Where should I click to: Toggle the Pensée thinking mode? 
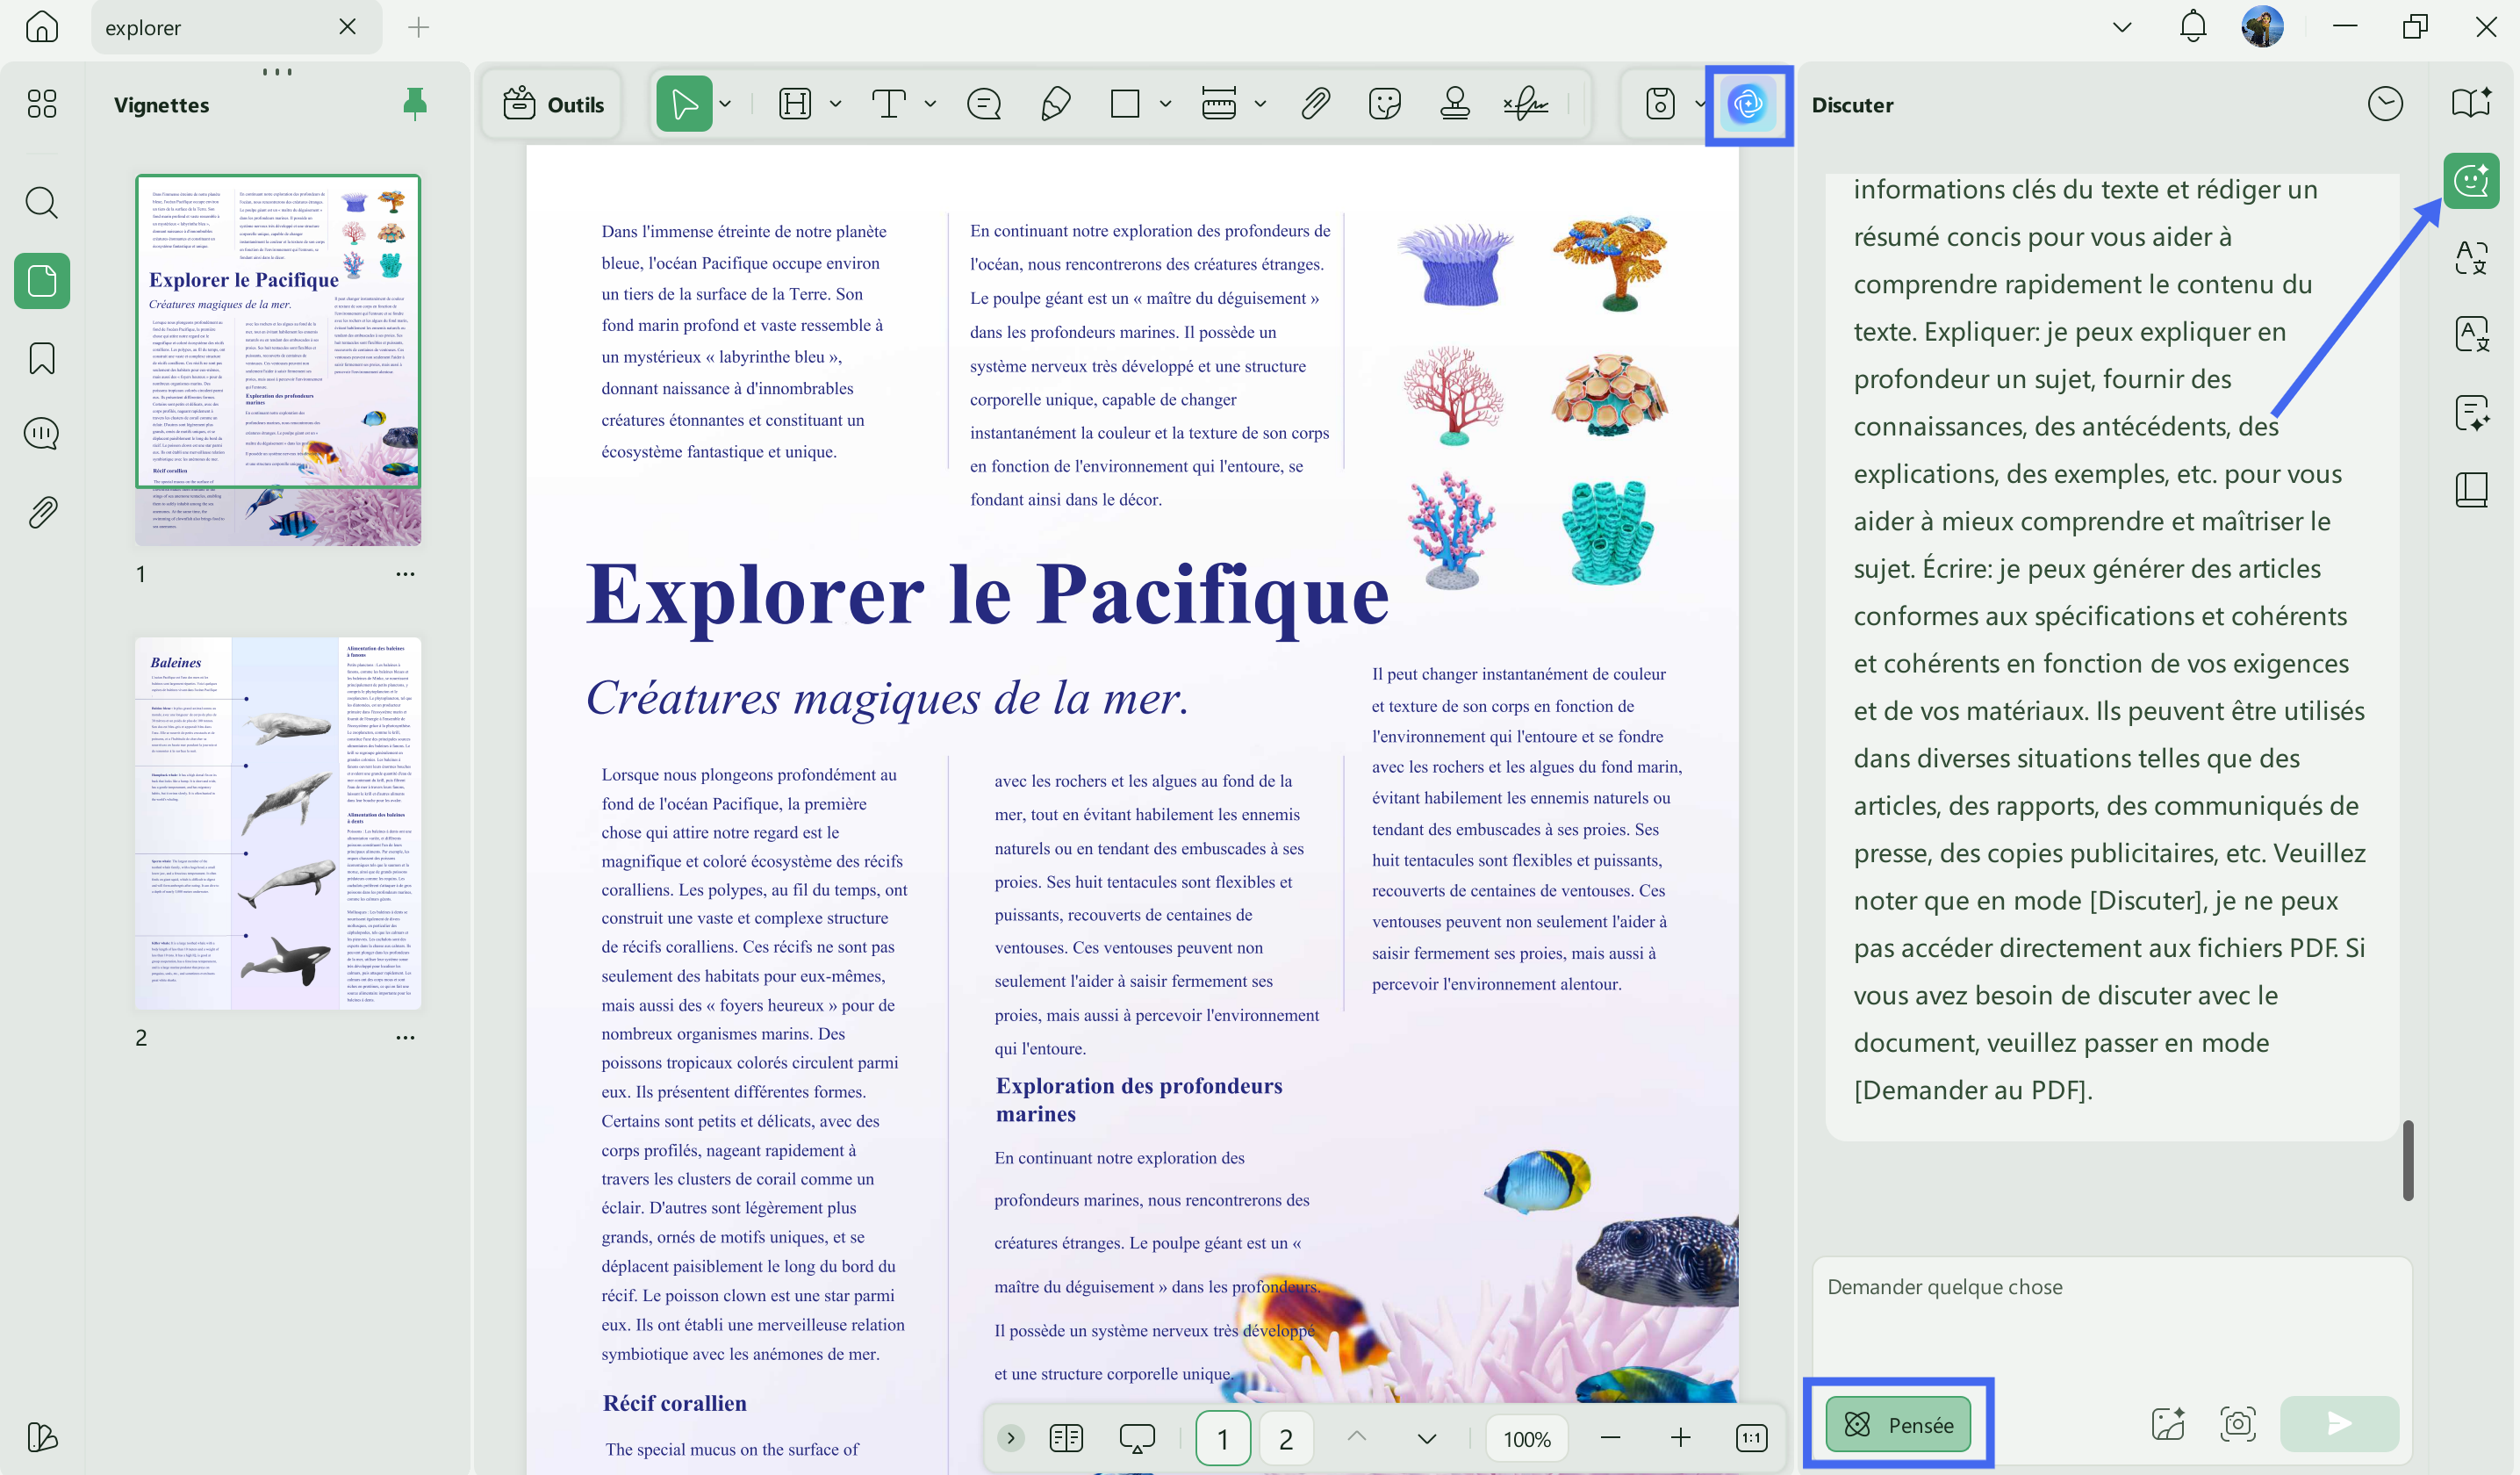tap(1898, 1424)
